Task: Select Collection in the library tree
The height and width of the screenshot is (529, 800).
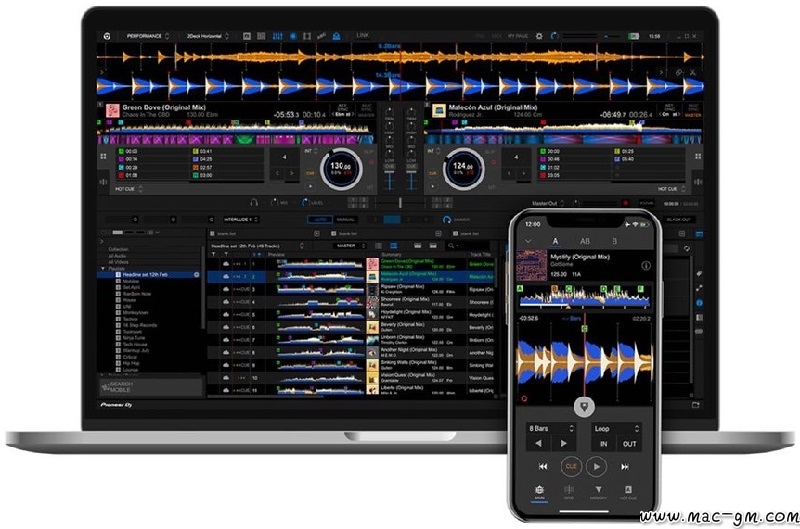Action: [x=118, y=249]
